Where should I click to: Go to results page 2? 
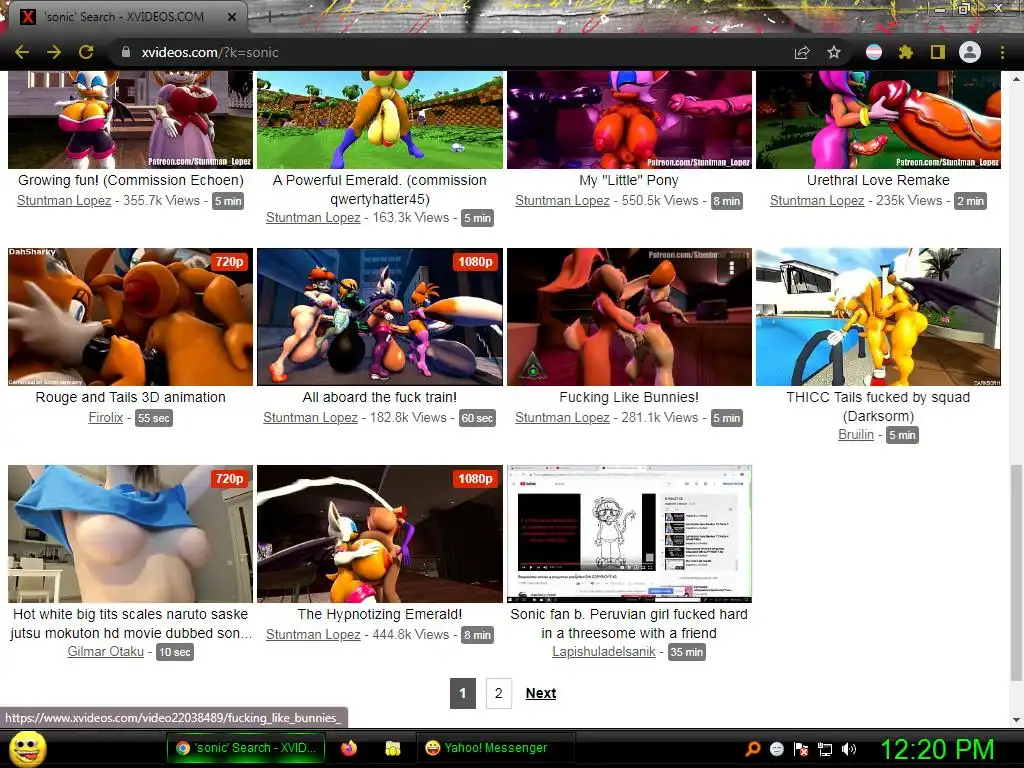[x=498, y=693]
